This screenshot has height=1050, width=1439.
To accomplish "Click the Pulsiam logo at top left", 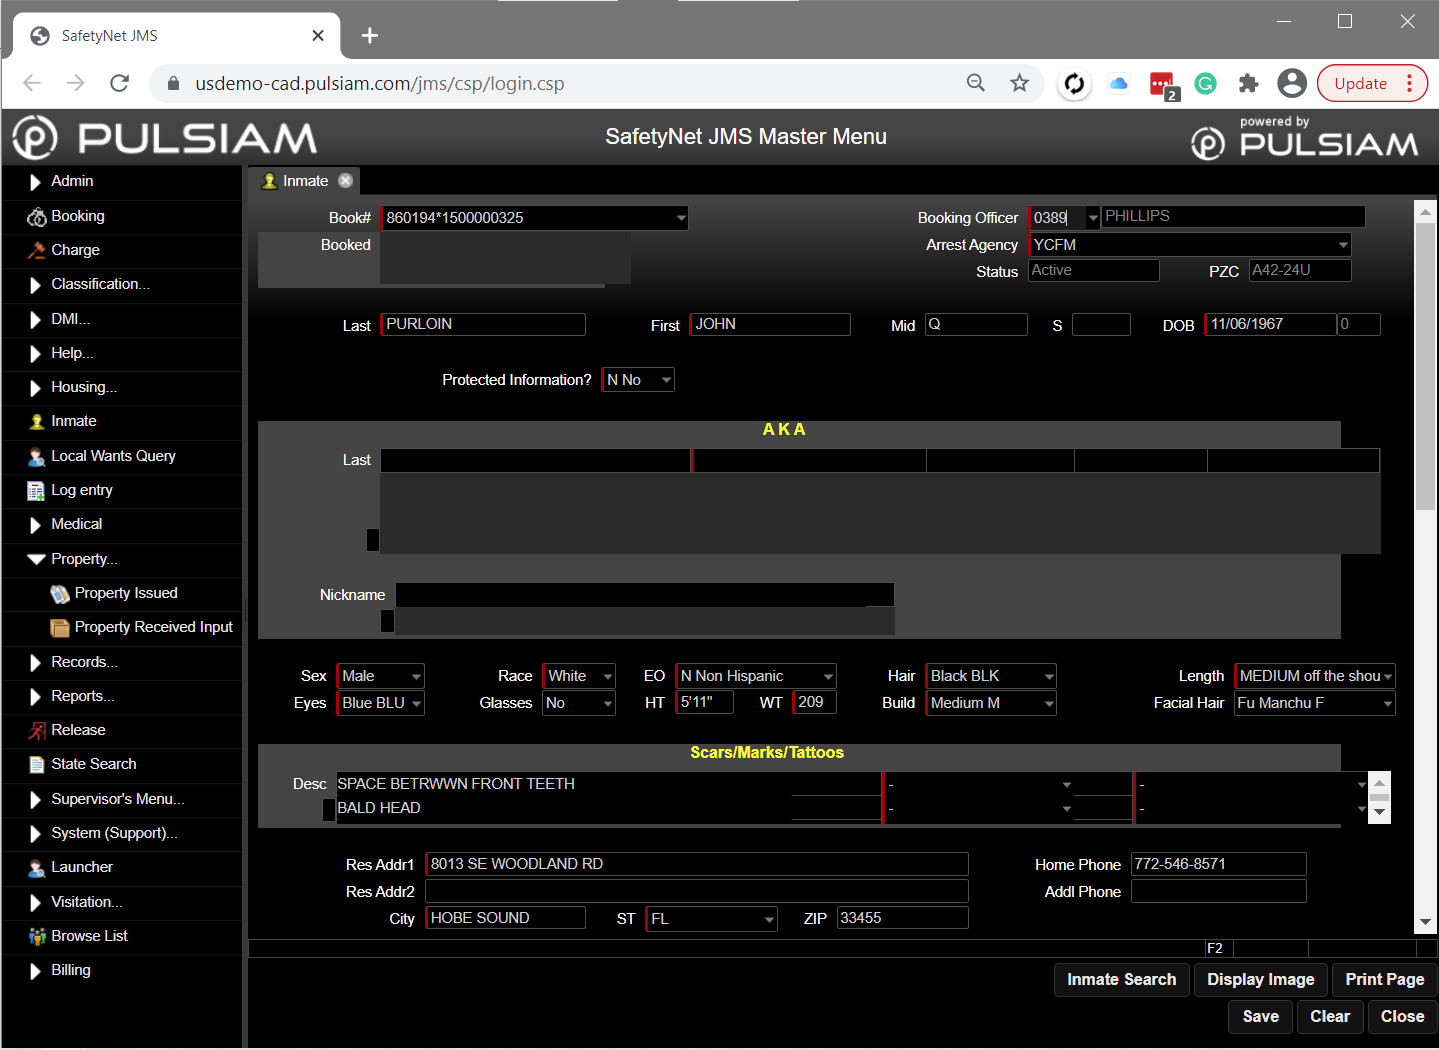I will pos(165,137).
